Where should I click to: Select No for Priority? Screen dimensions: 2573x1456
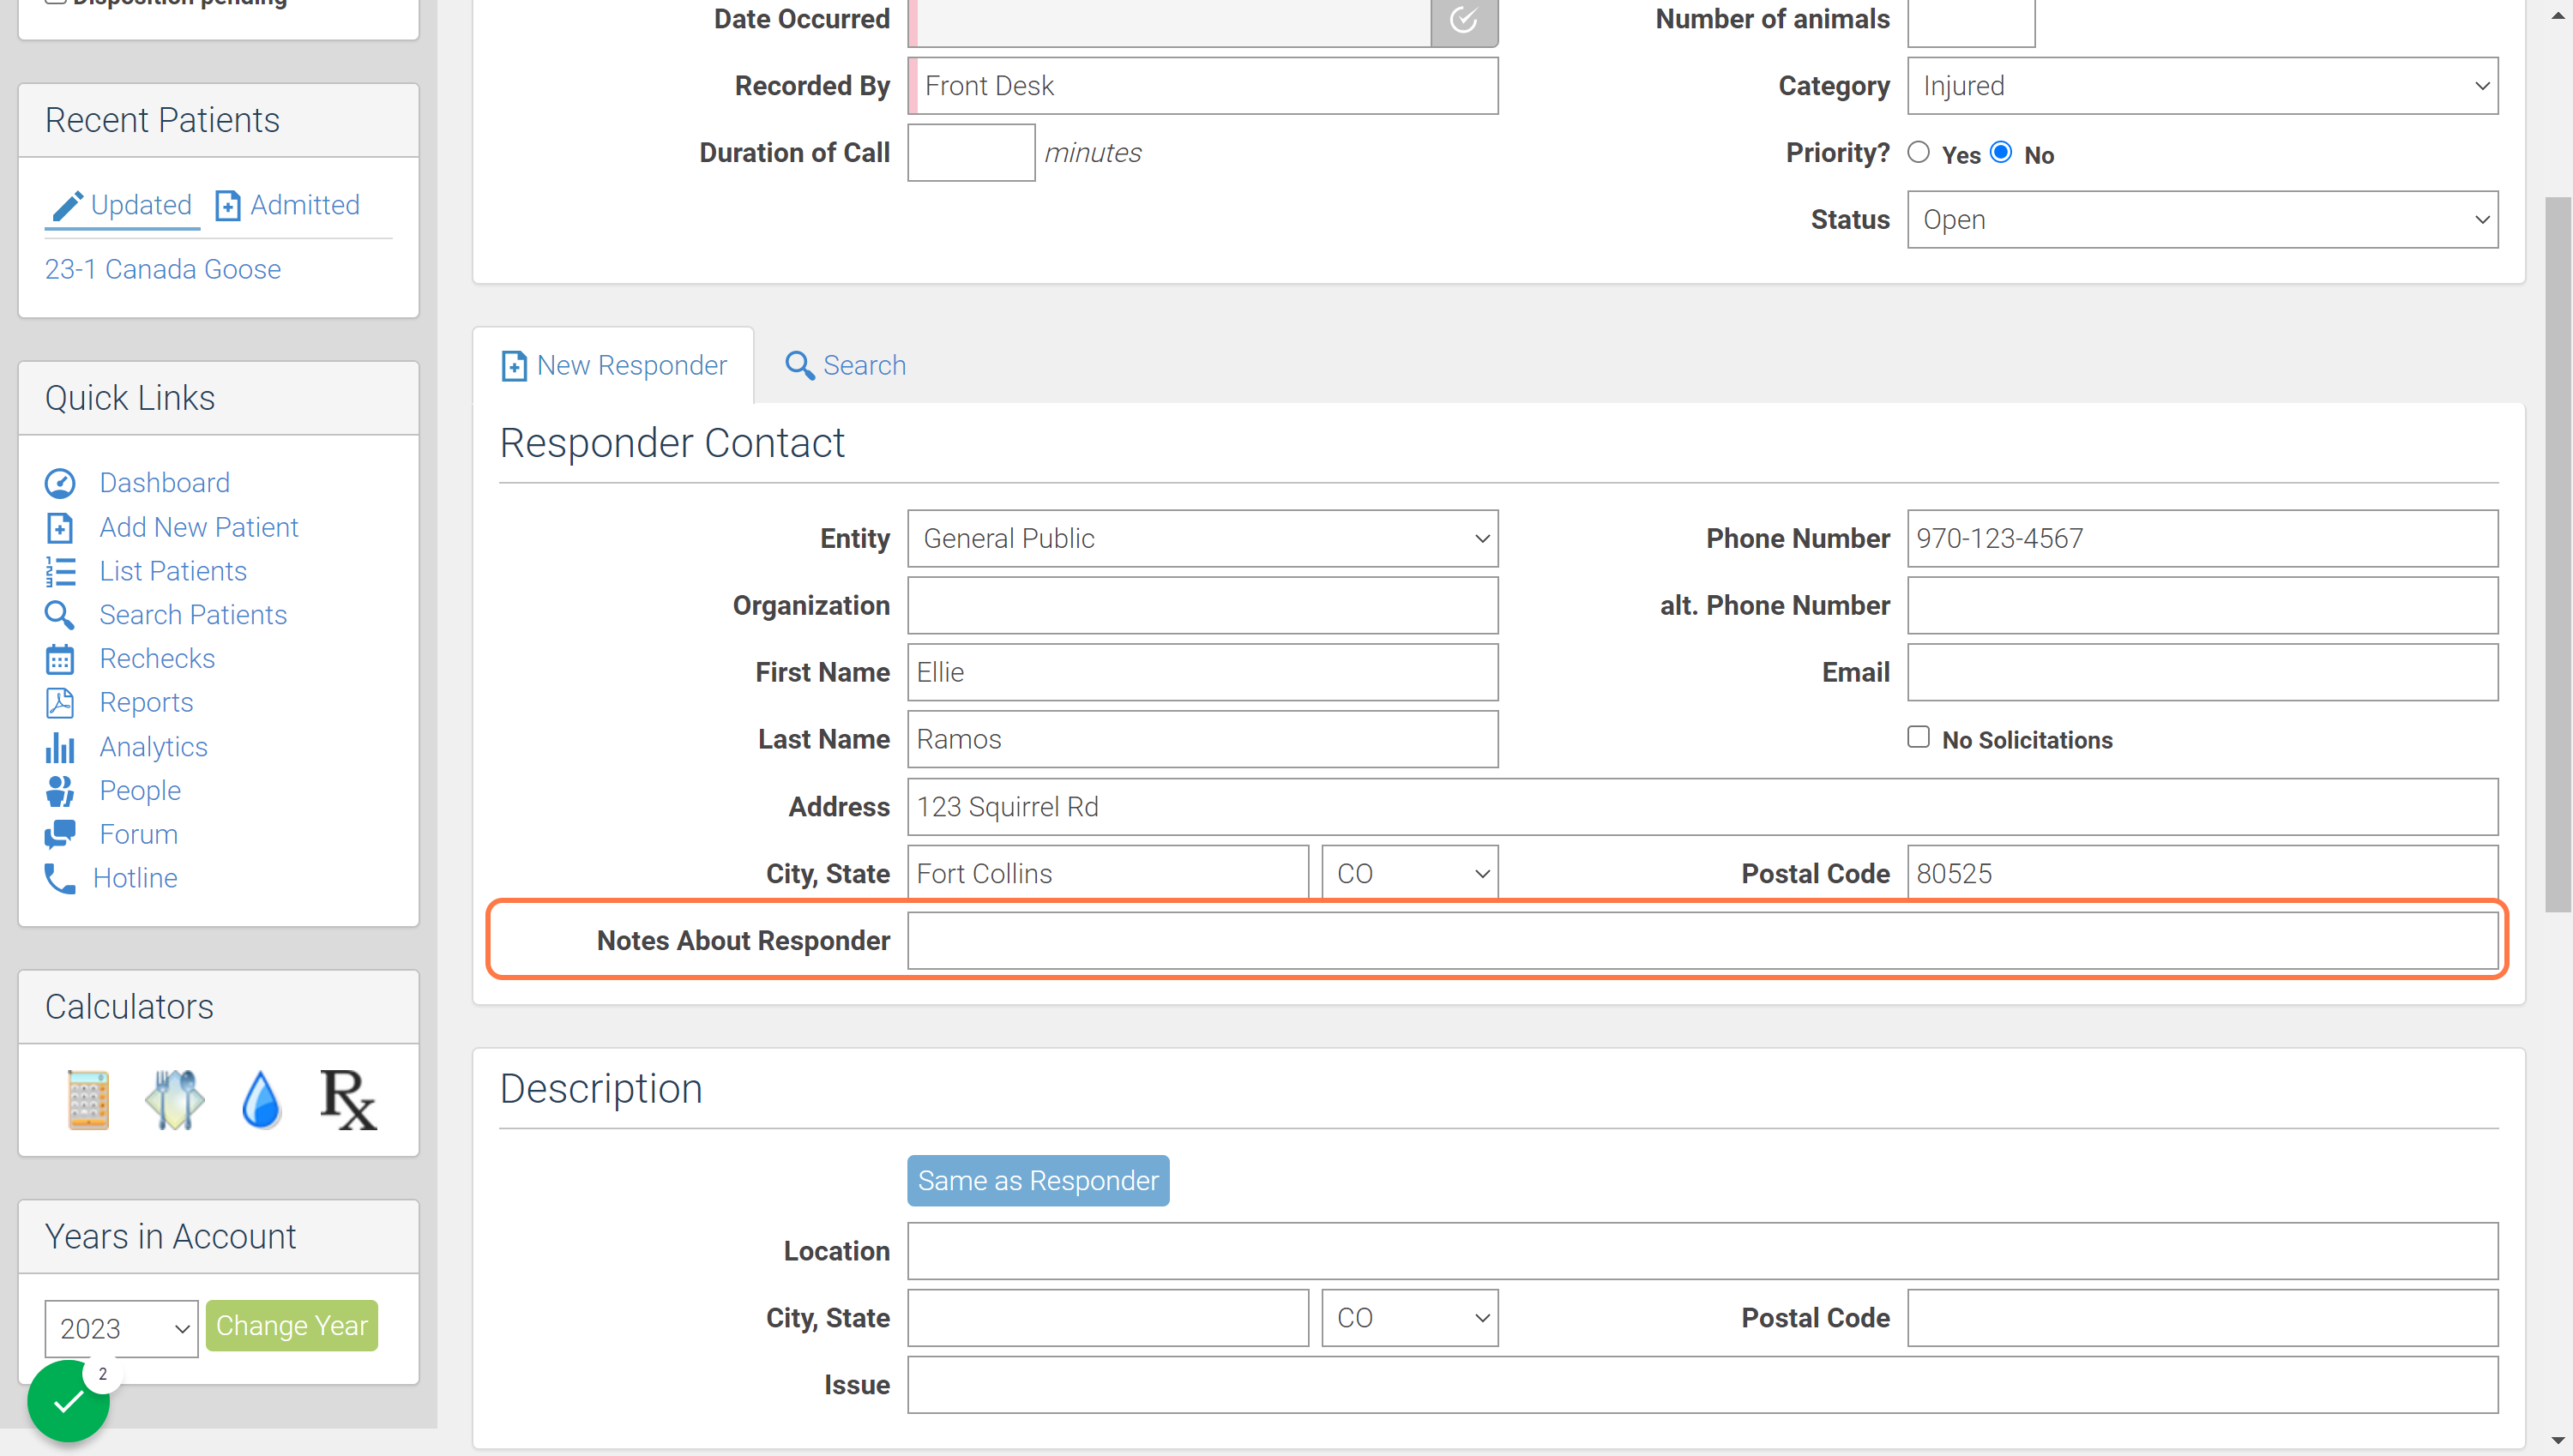[2000, 153]
